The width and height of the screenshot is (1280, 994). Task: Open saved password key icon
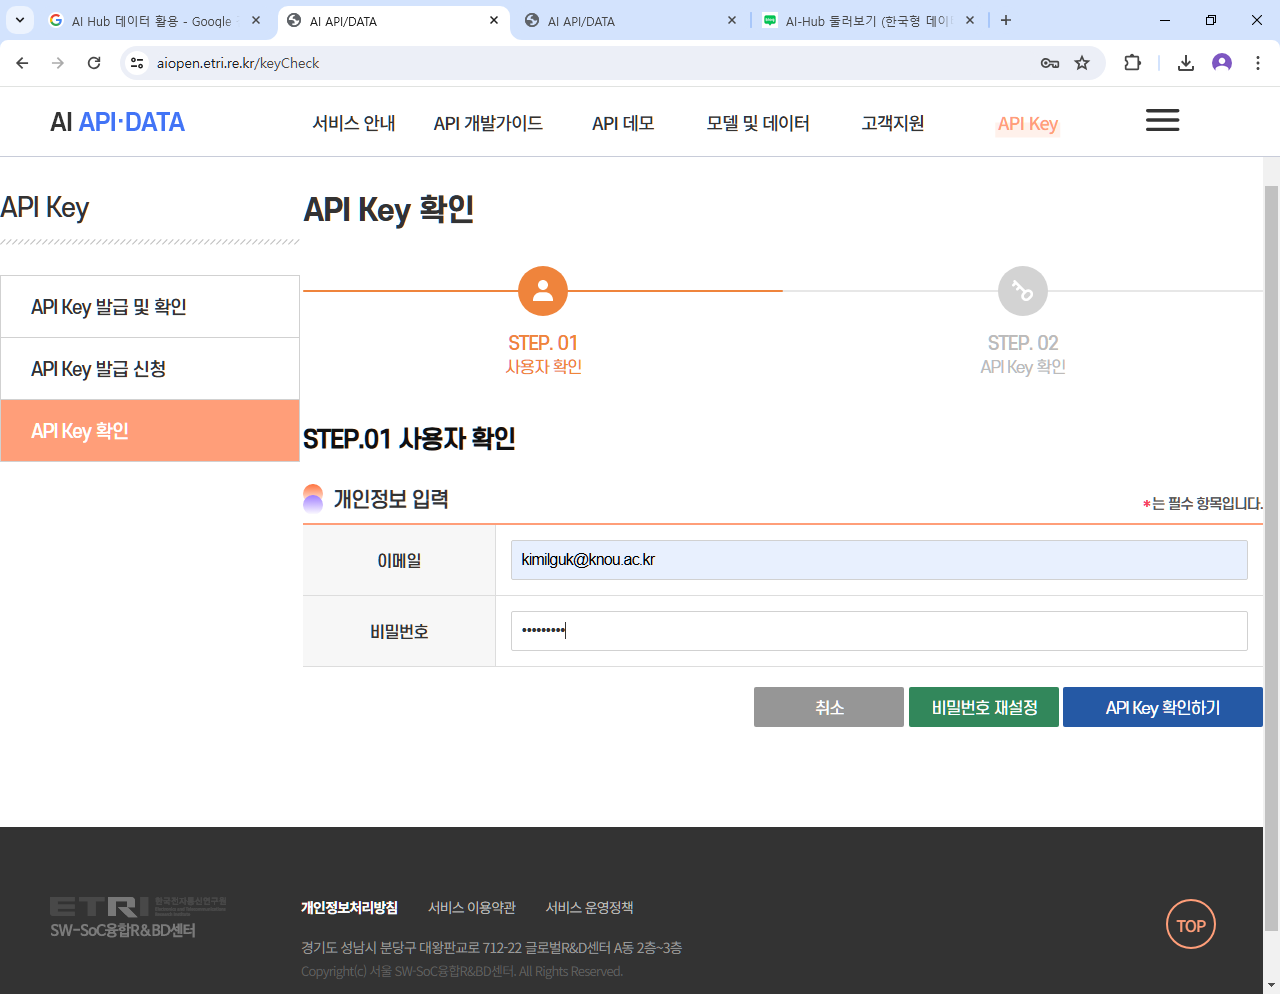tap(1050, 63)
